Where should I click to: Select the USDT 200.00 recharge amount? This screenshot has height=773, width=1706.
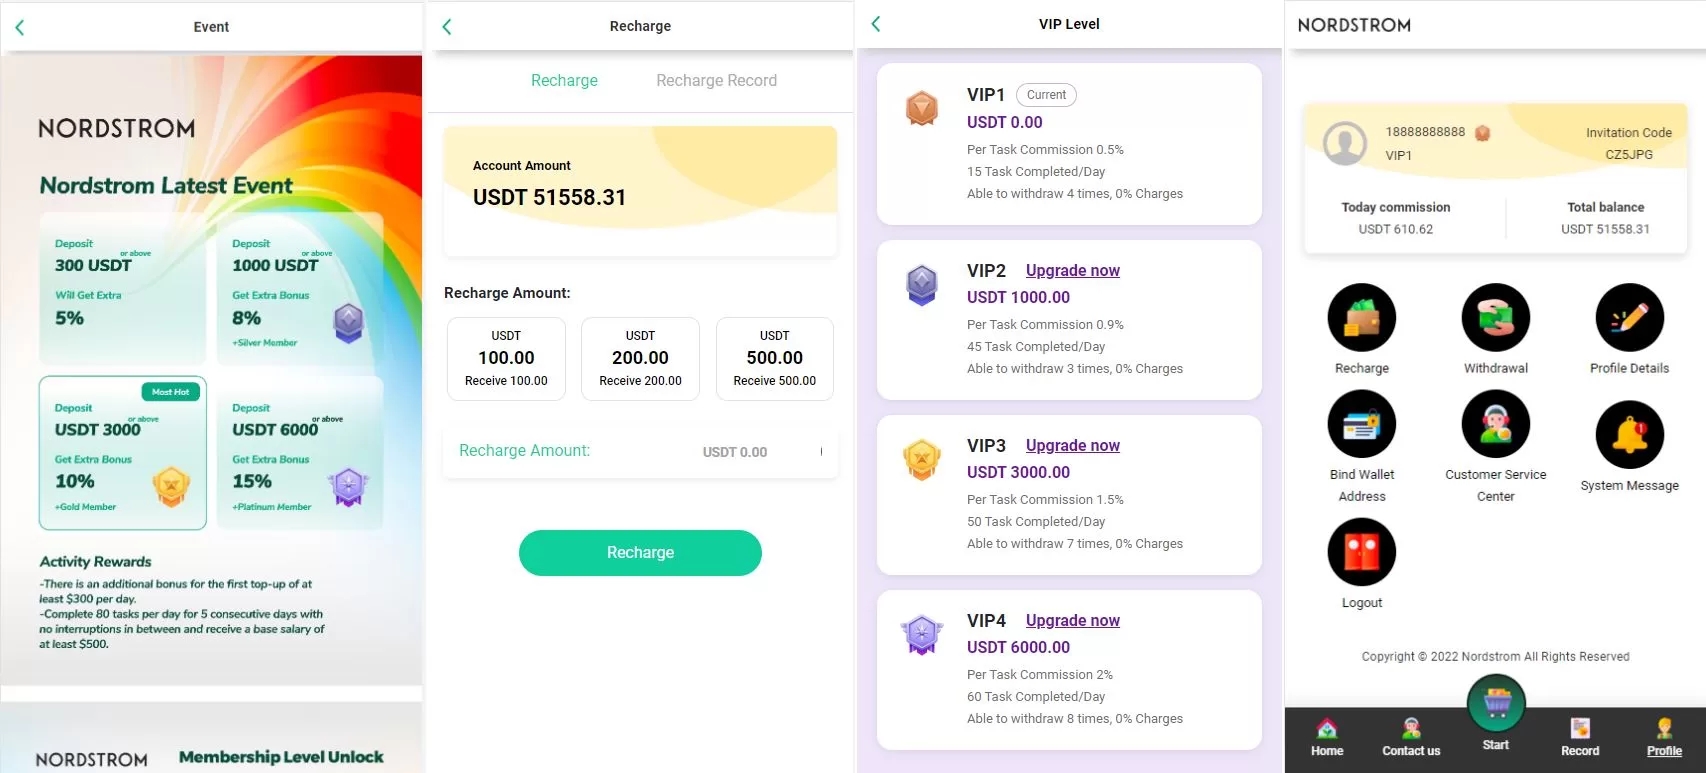click(x=640, y=358)
